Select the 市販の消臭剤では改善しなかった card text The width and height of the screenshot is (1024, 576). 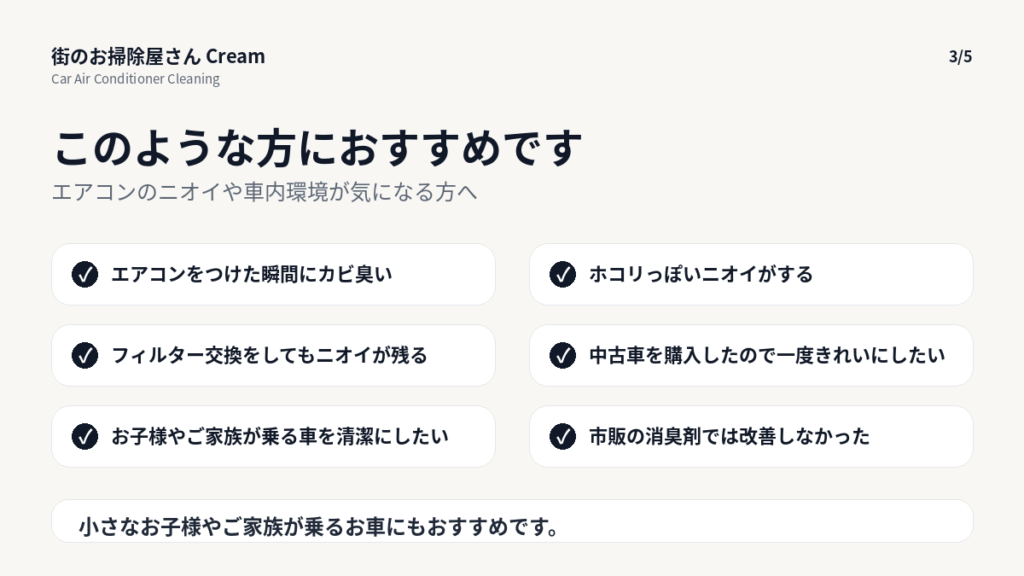729,436
